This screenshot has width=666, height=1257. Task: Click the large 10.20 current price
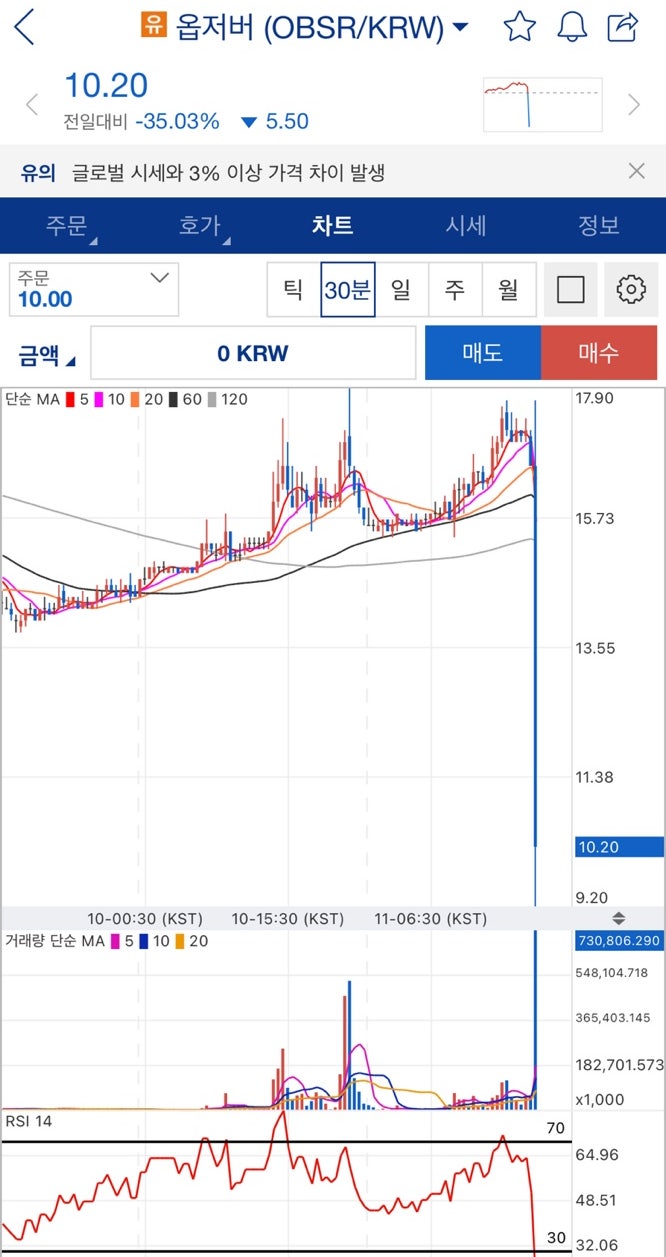click(106, 86)
